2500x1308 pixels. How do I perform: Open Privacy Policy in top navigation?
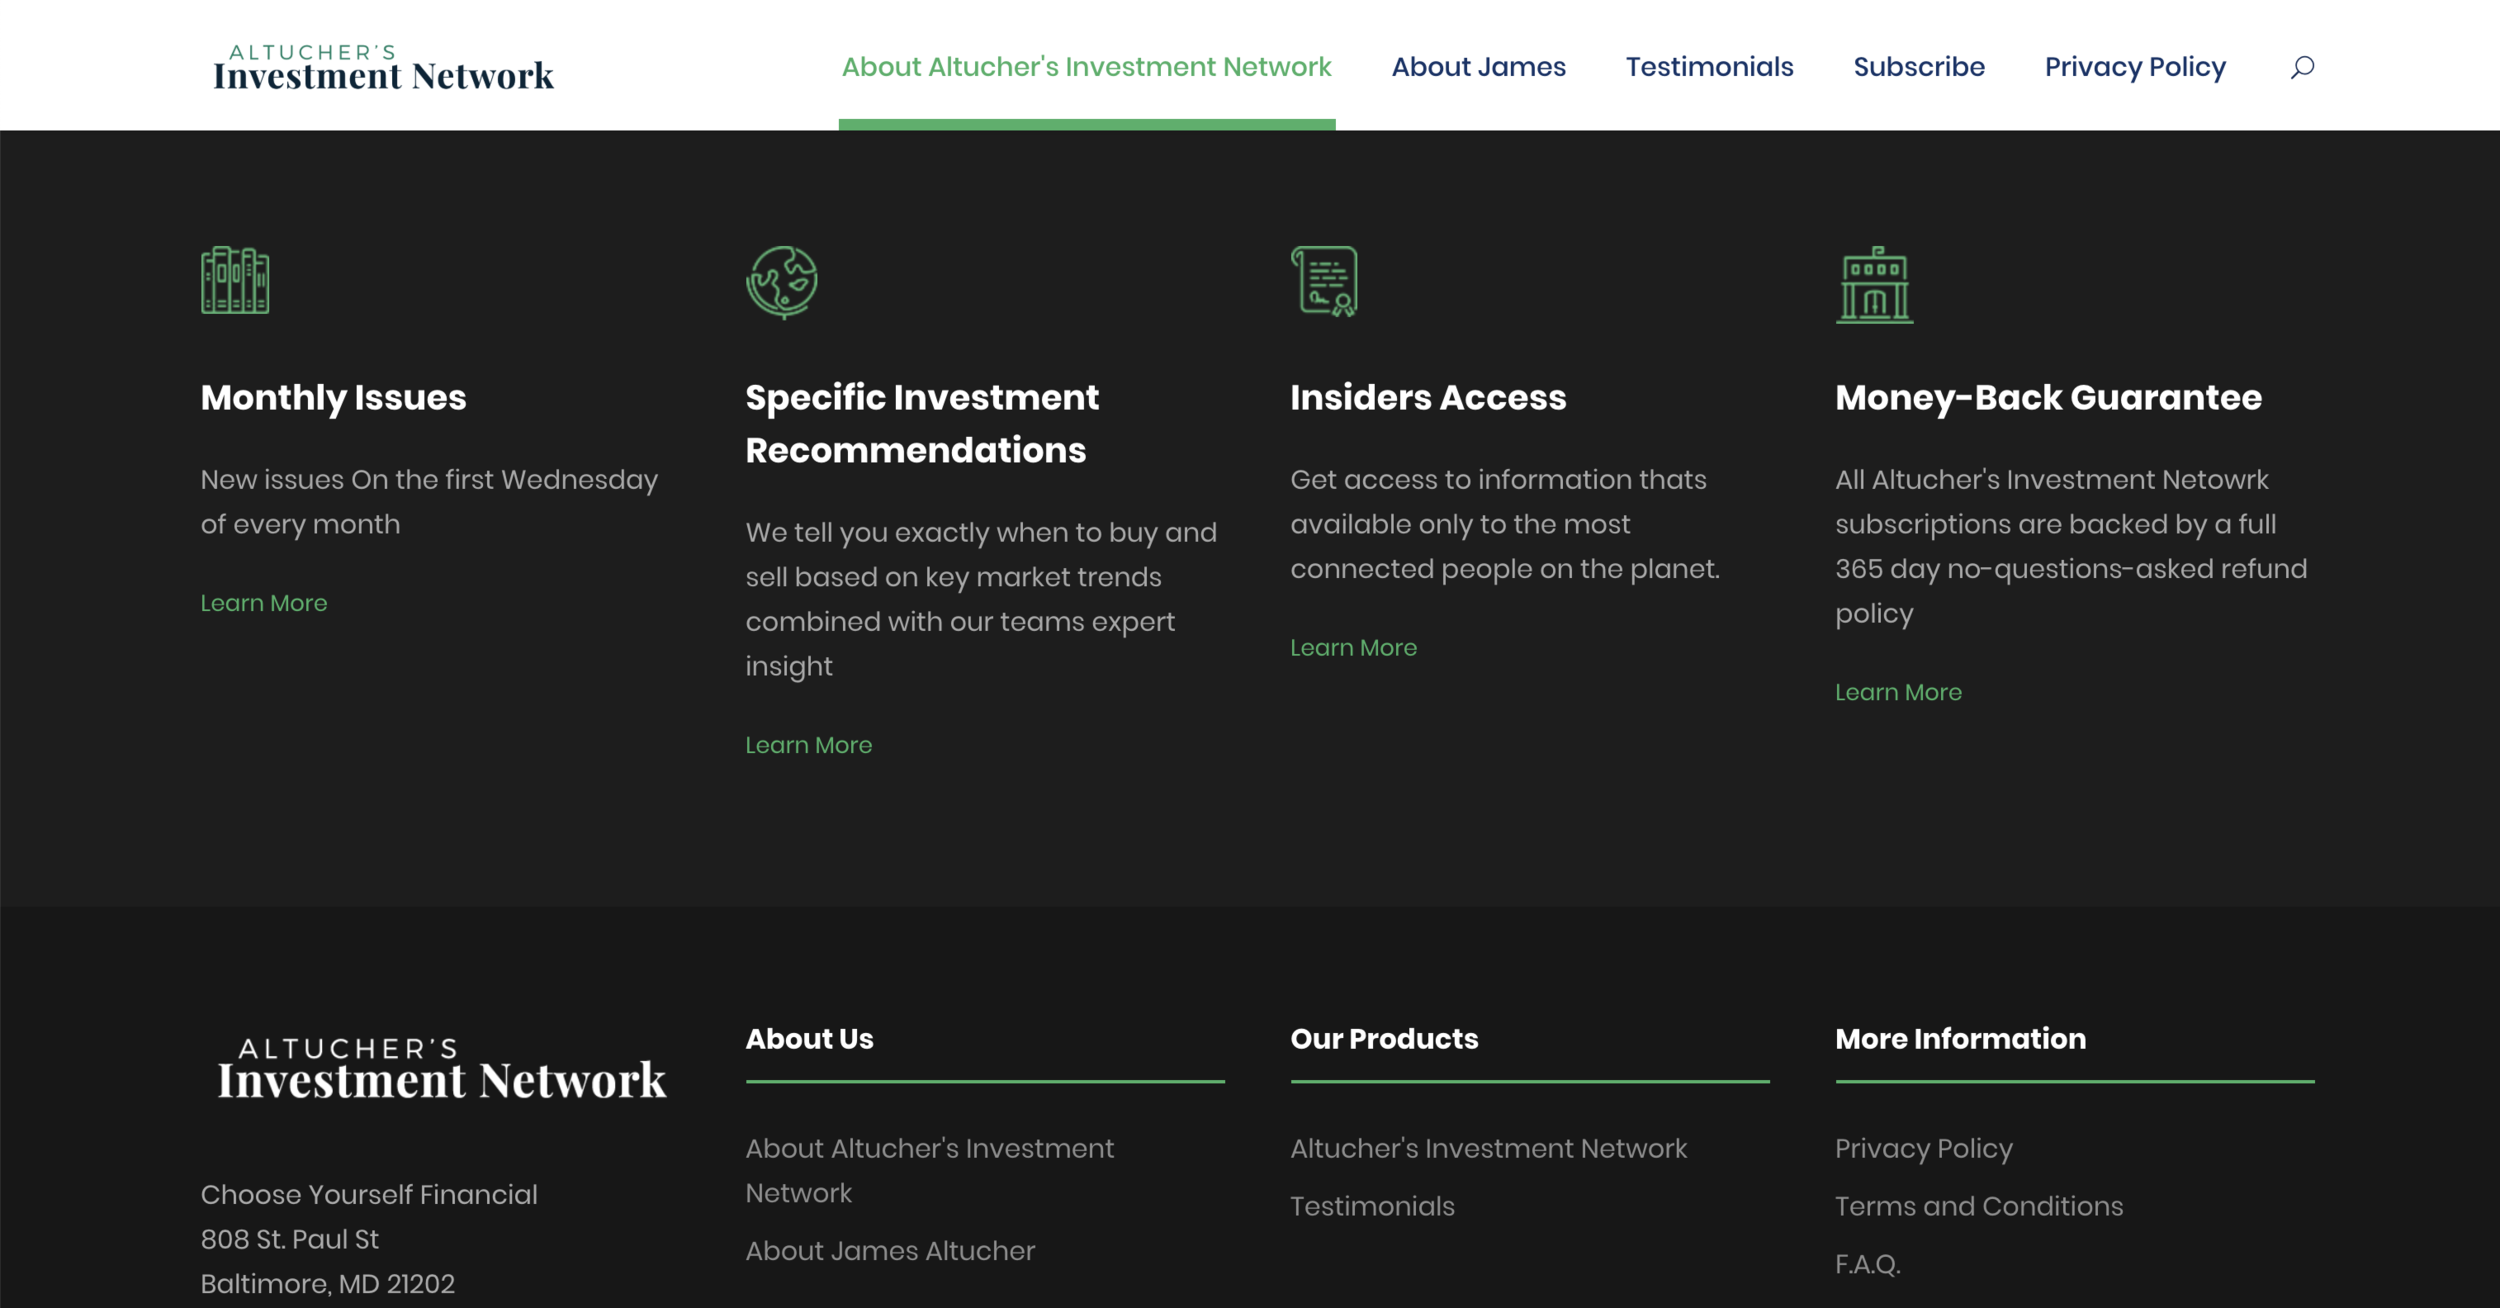pos(2135,67)
